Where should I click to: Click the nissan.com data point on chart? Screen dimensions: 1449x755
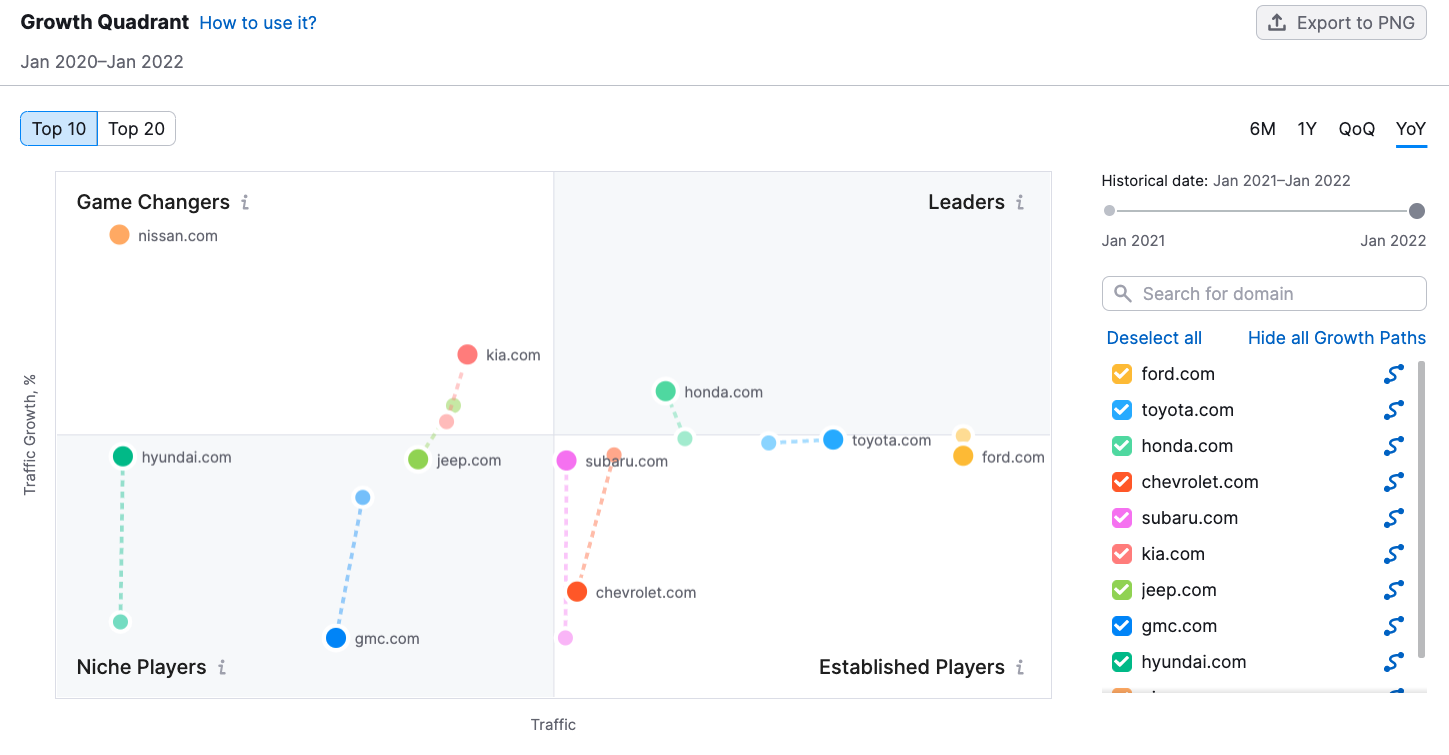[x=120, y=235]
